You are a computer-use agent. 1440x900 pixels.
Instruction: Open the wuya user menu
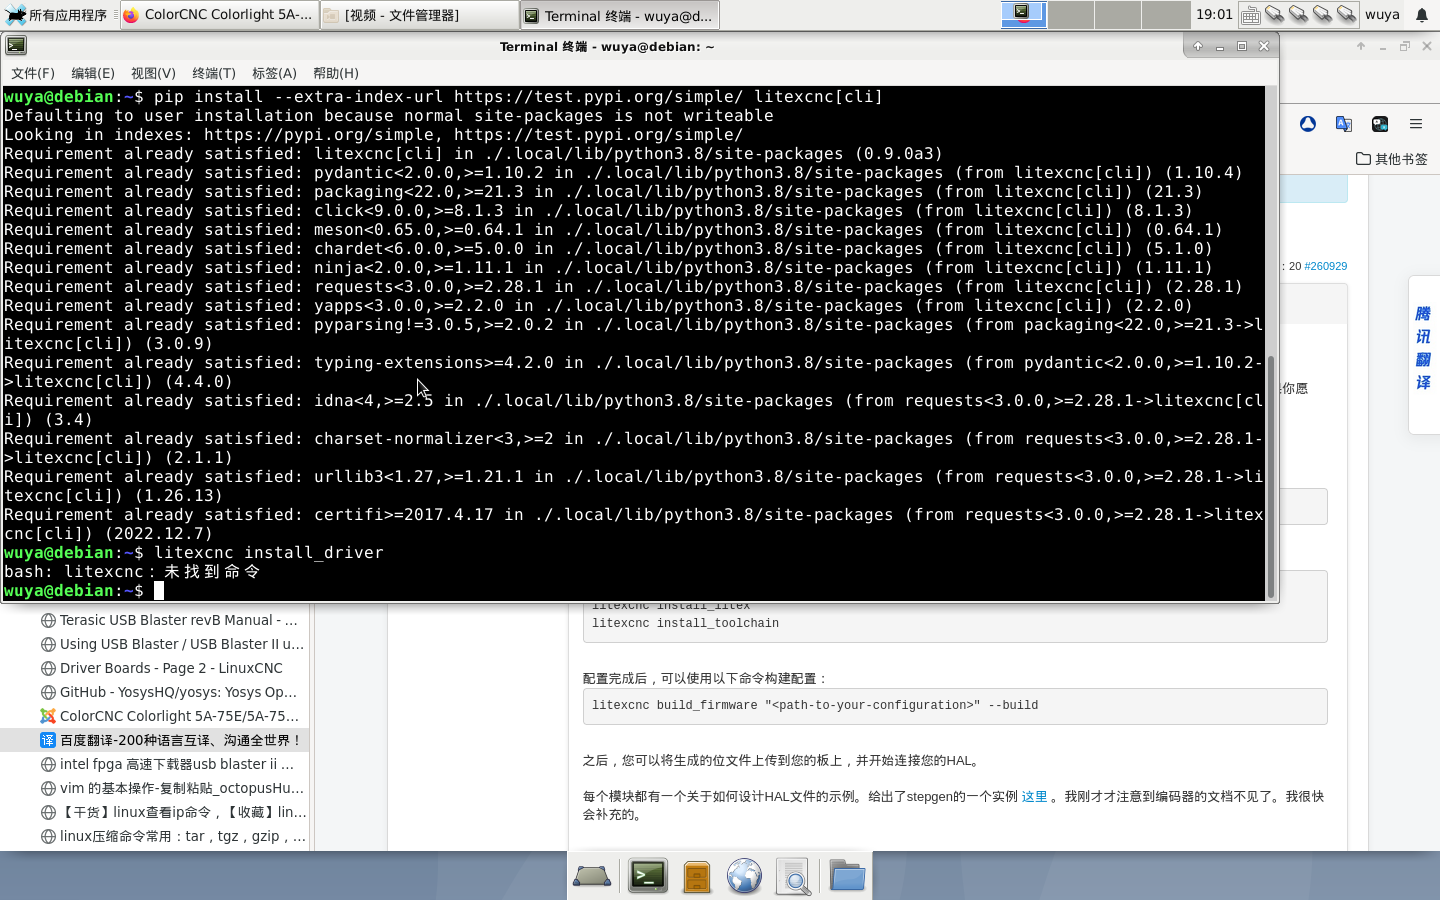point(1382,14)
